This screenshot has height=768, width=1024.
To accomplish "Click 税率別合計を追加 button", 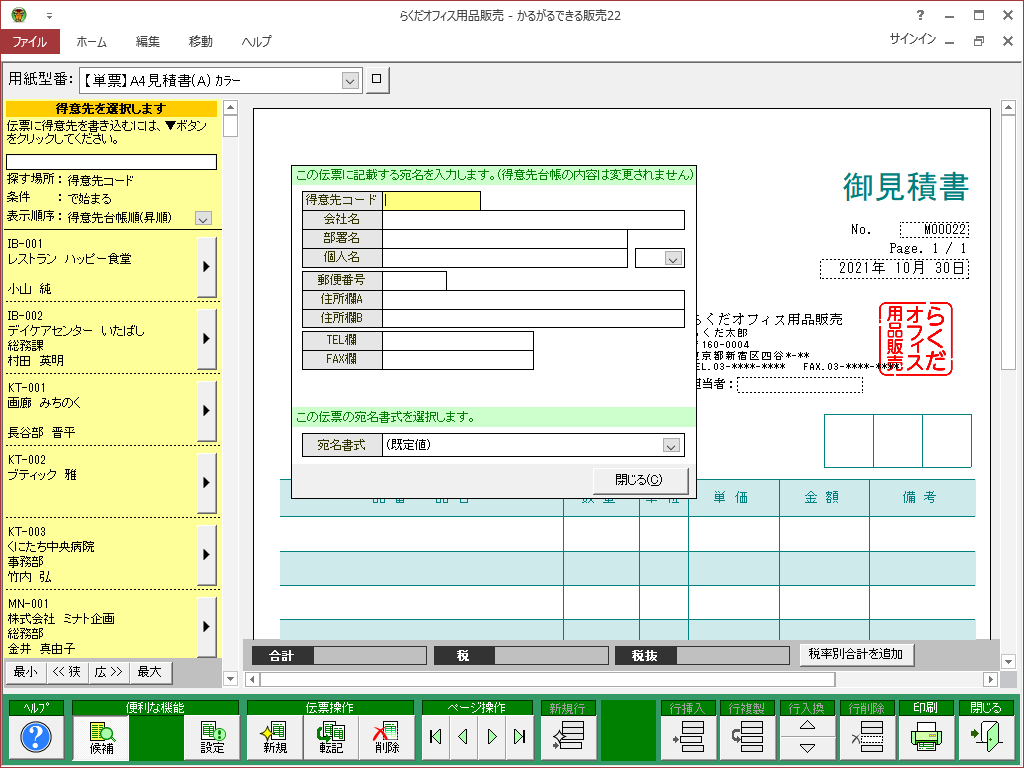I will (x=856, y=654).
